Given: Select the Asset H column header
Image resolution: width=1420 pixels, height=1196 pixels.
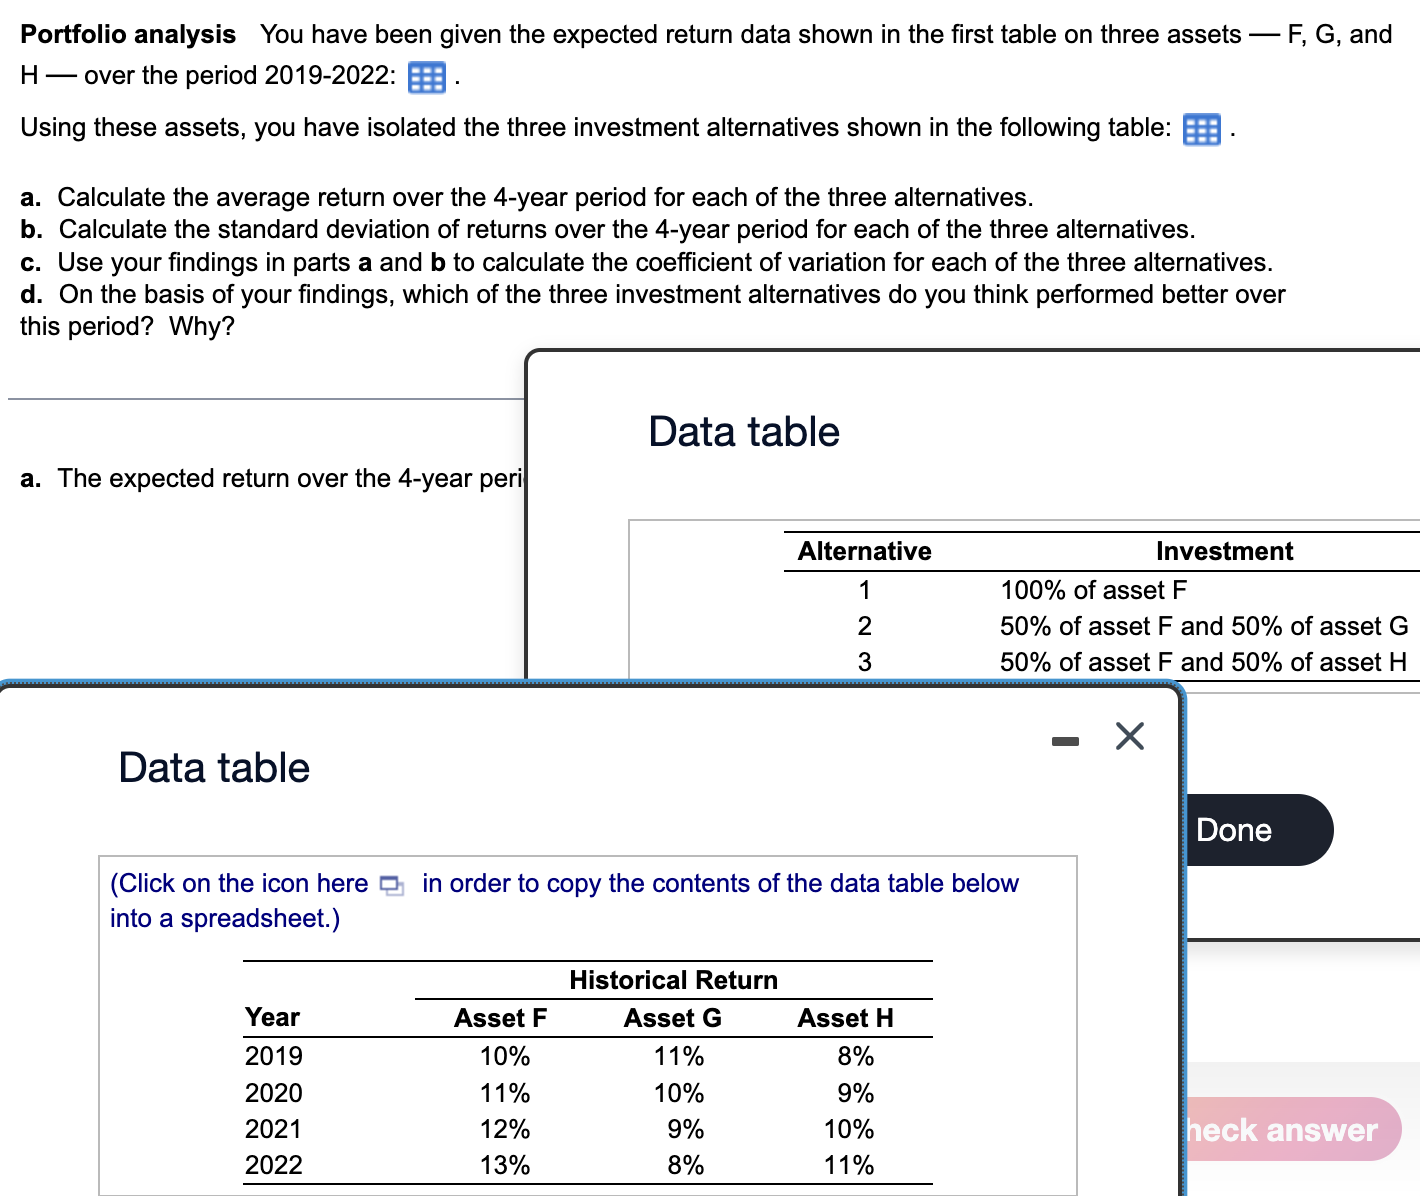Looking at the screenshot, I should 845,1017.
